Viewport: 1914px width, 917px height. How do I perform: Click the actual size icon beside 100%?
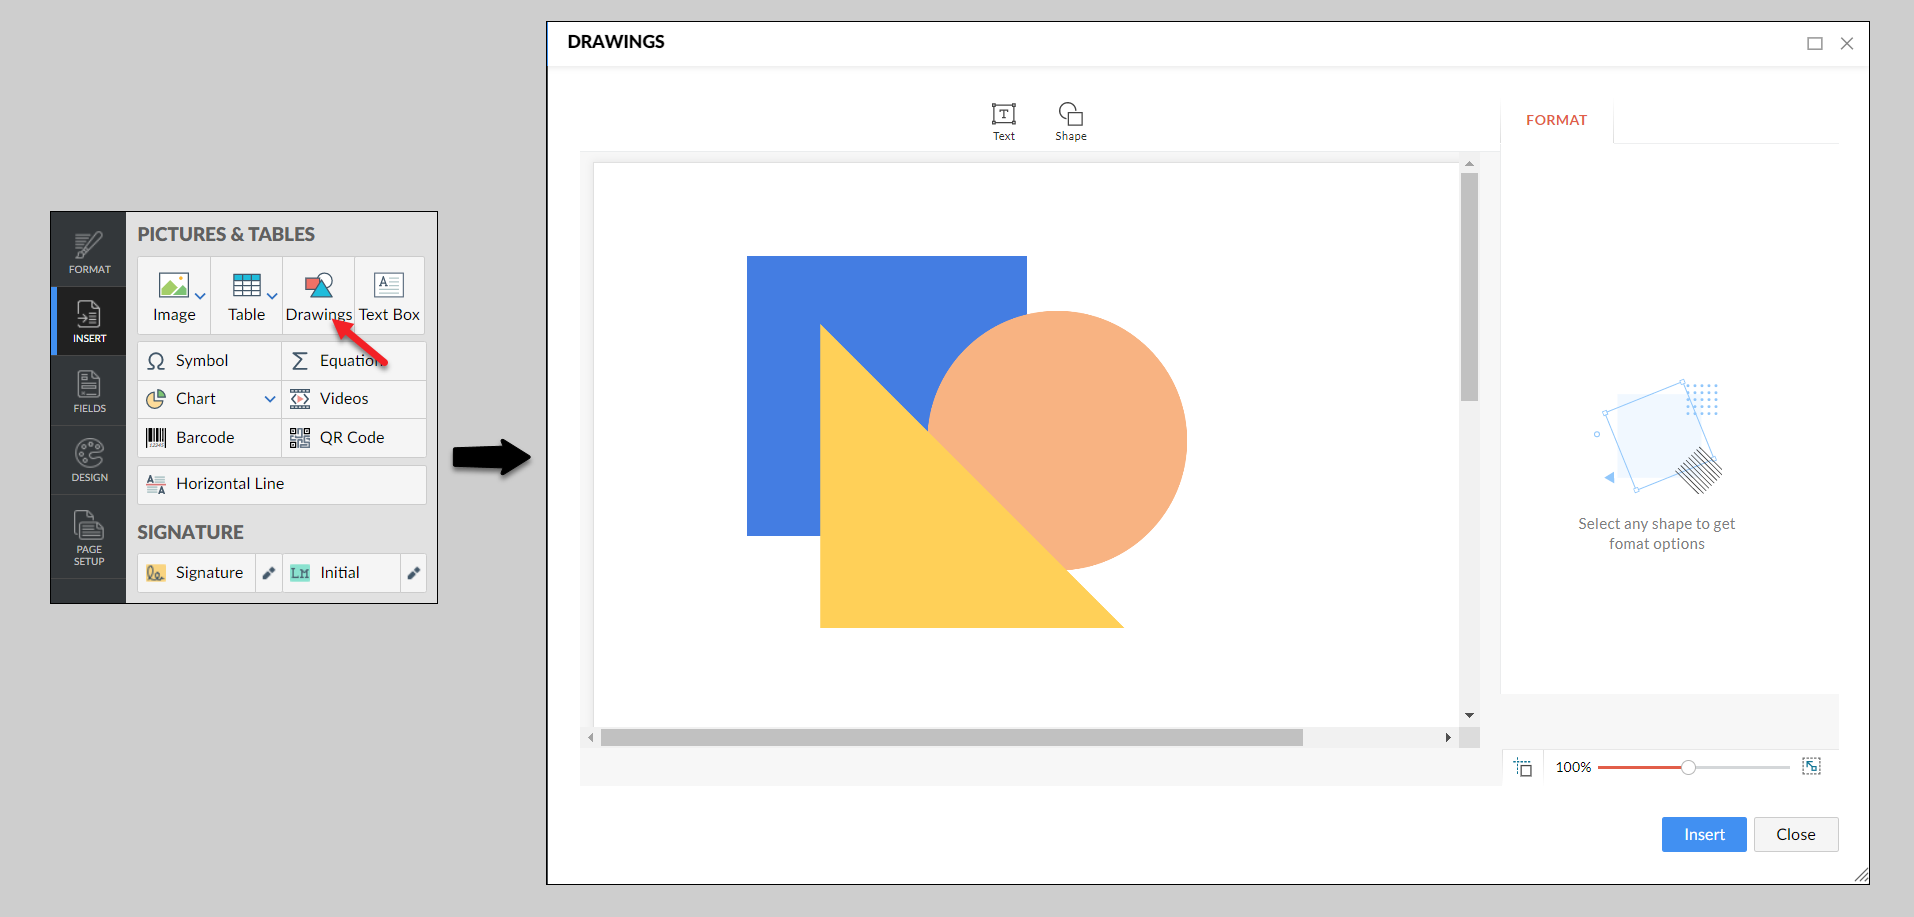(x=1523, y=768)
